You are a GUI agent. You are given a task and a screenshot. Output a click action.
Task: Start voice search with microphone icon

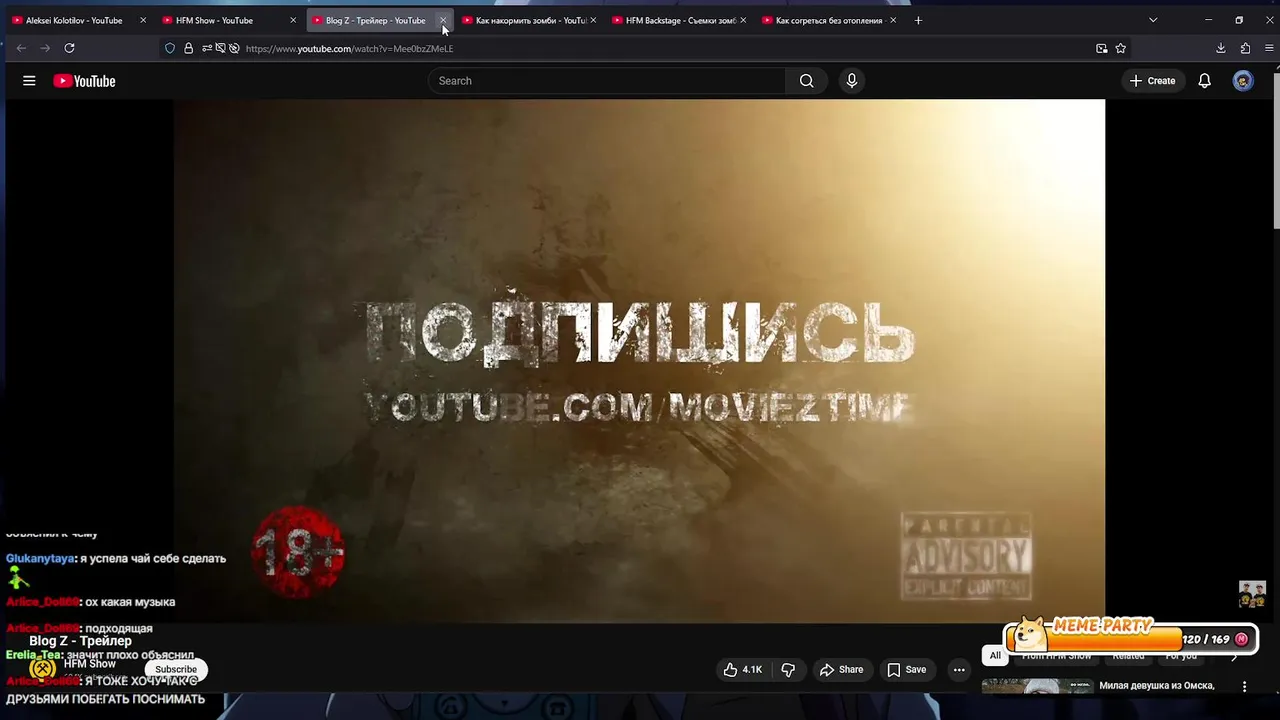click(x=851, y=81)
